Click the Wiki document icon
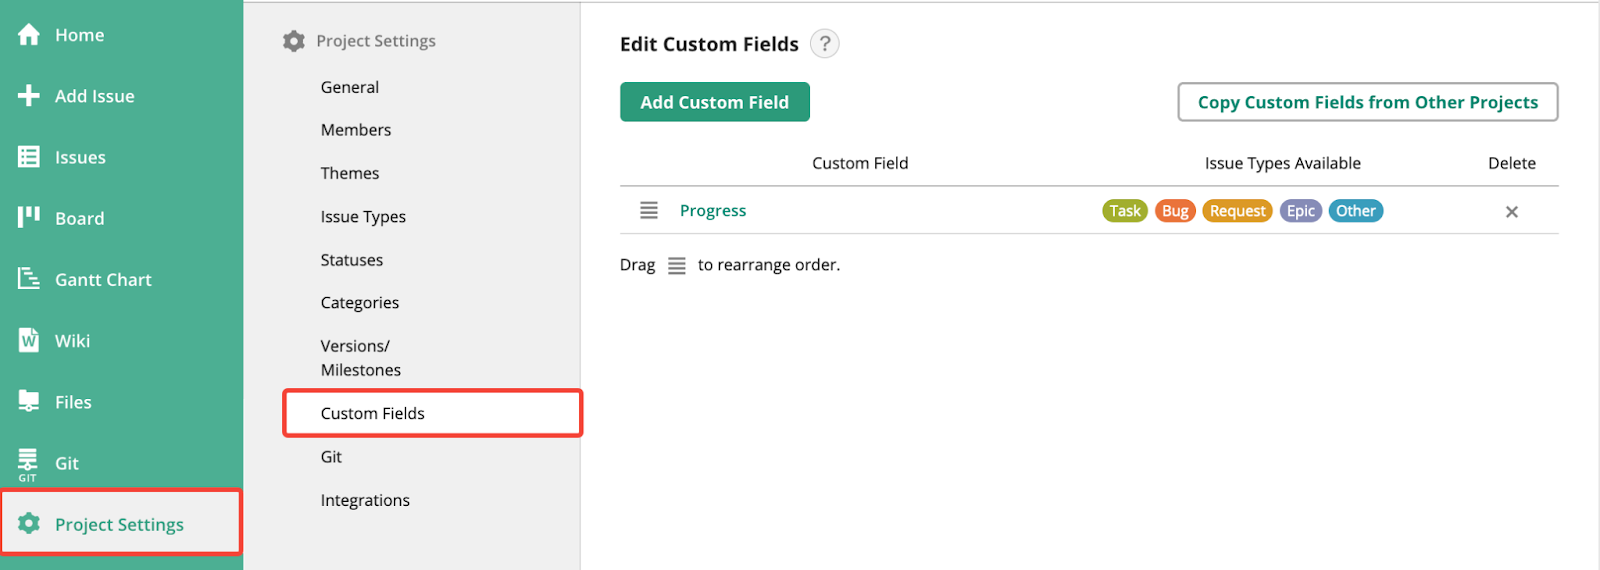This screenshot has height=570, width=1600. tap(29, 341)
